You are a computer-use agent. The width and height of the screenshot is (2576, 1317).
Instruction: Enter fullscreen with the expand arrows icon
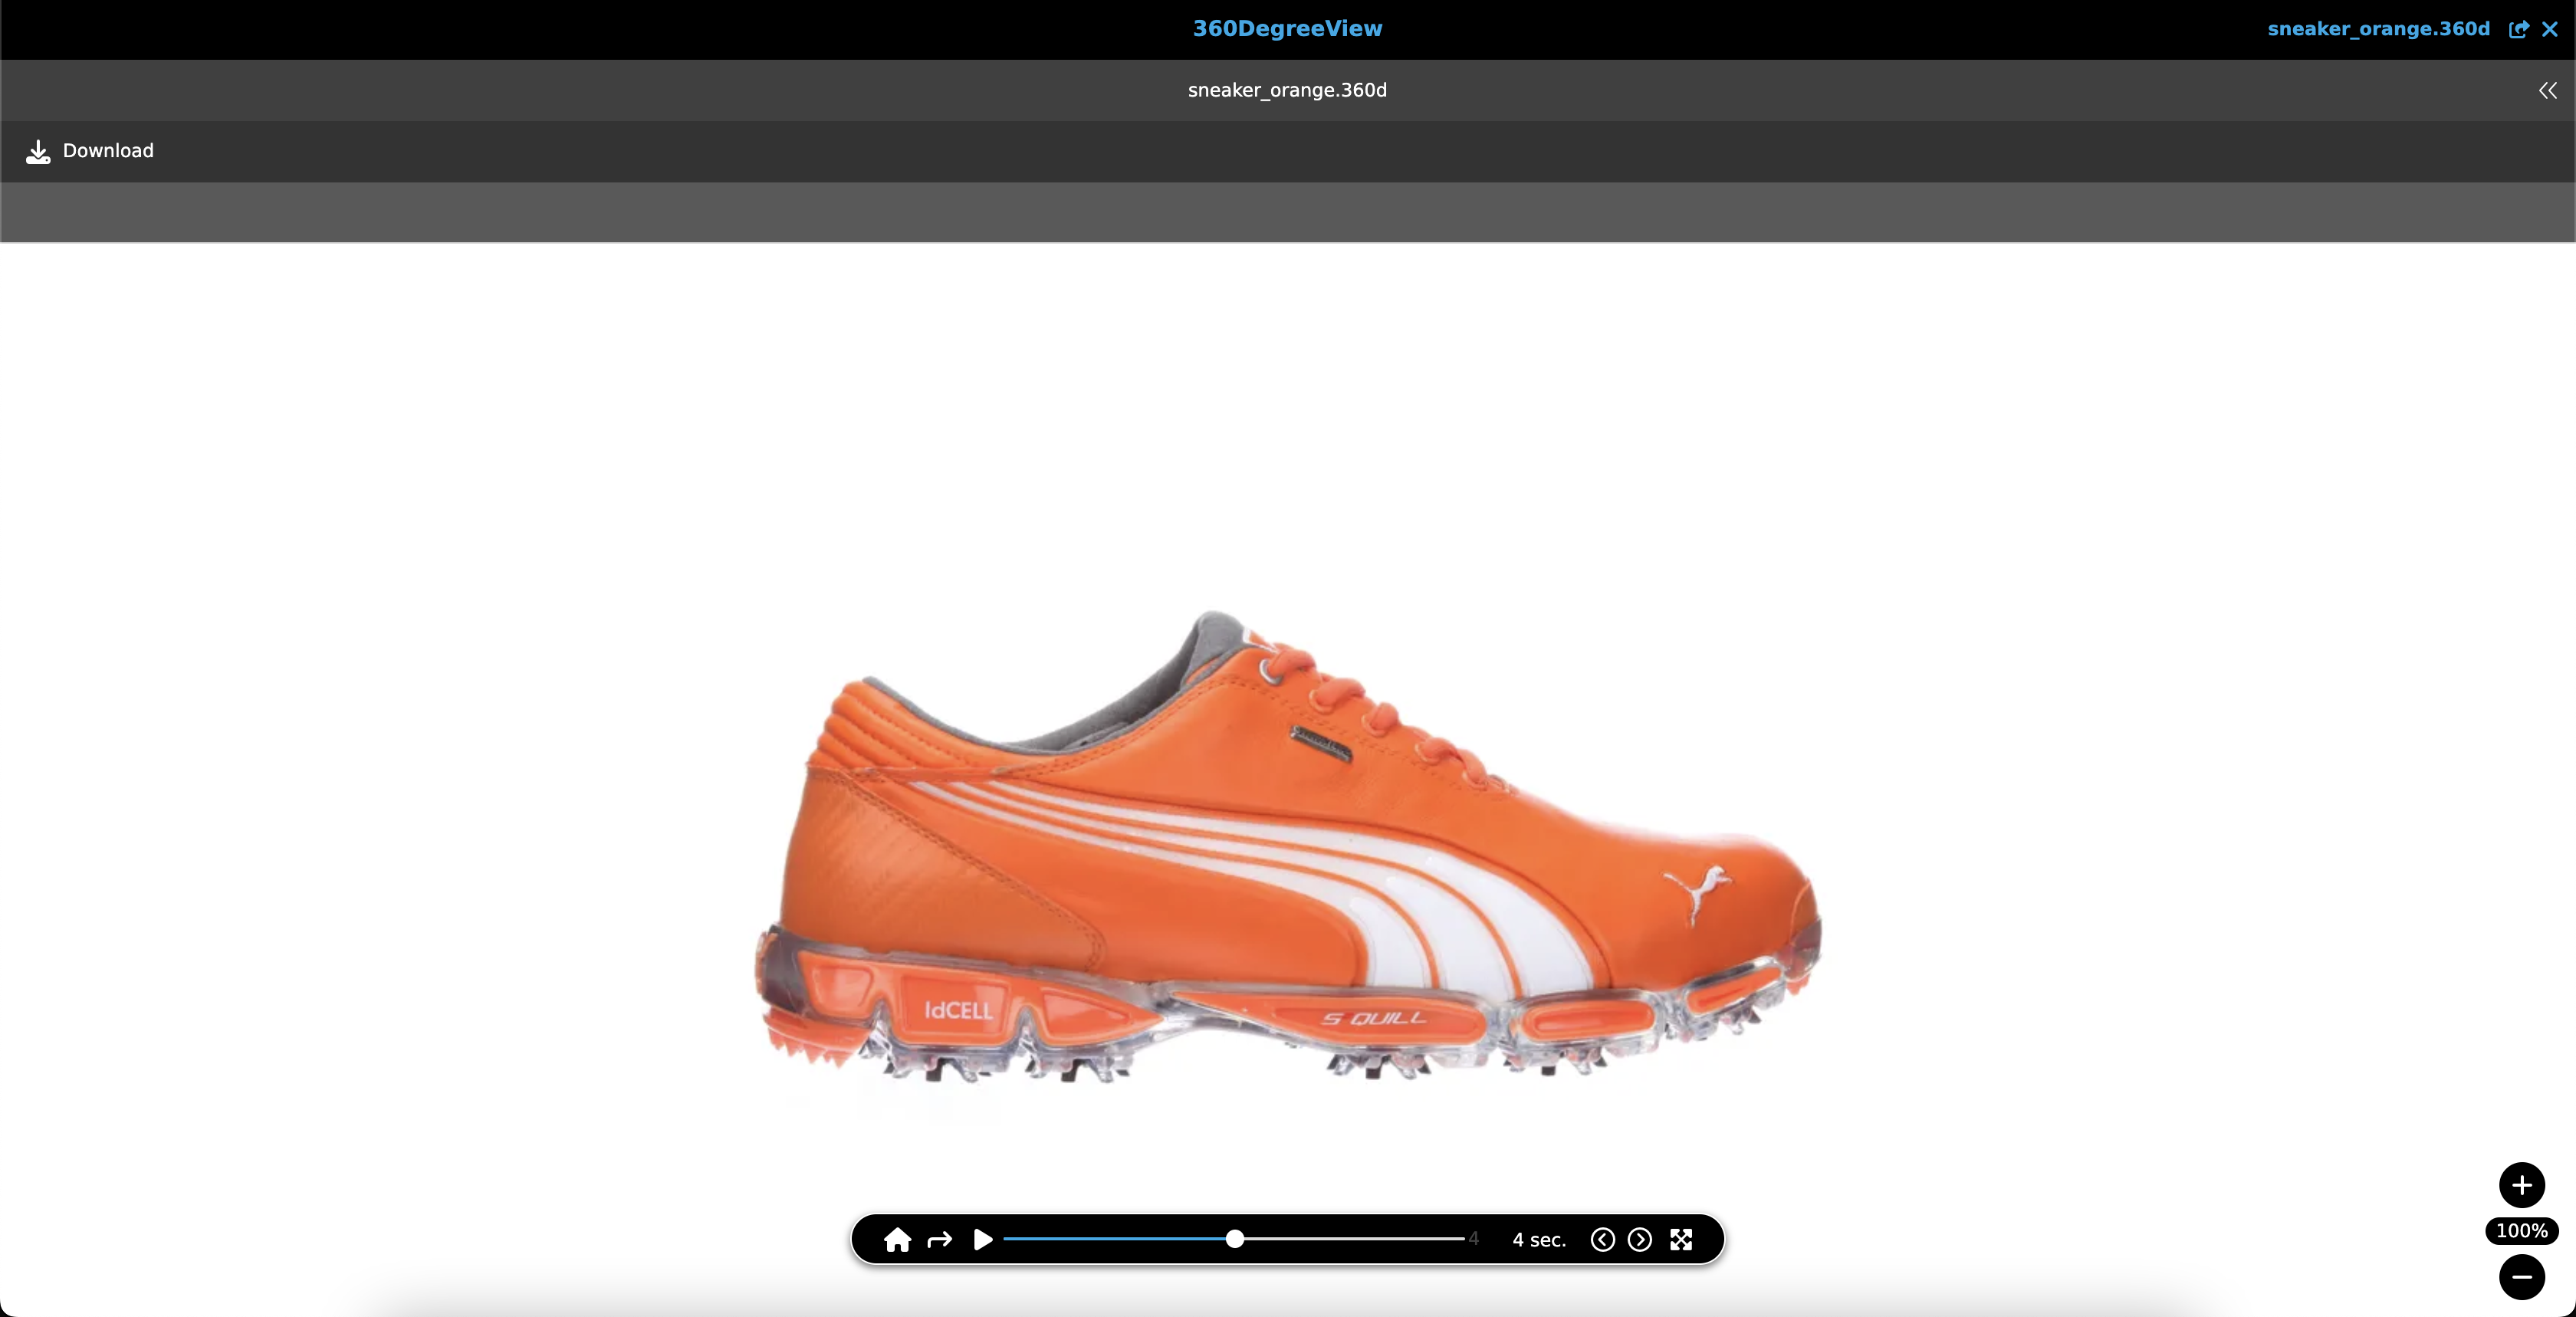(x=1681, y=1240)
